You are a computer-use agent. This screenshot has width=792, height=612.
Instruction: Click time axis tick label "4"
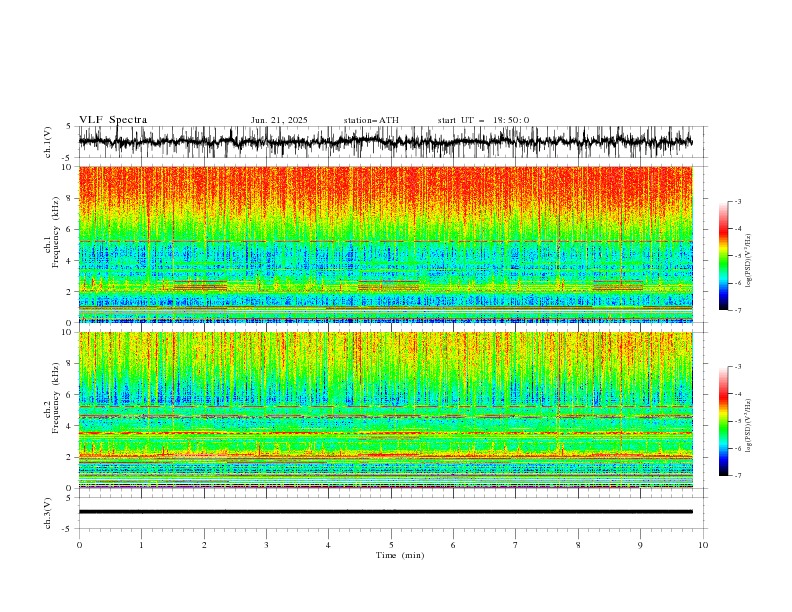point(328,545)
